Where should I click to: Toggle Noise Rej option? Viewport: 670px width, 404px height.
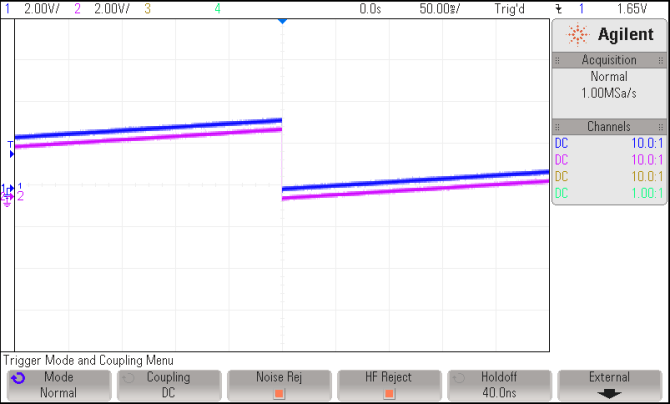coord(279,385)
